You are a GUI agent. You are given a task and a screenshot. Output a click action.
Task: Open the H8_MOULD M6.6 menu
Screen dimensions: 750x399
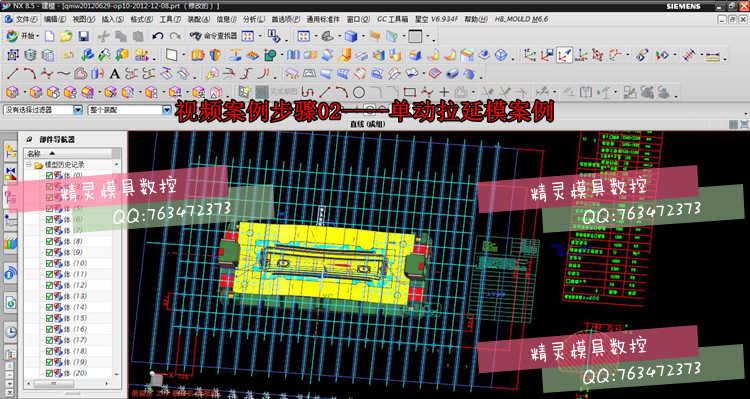point(521,20)
